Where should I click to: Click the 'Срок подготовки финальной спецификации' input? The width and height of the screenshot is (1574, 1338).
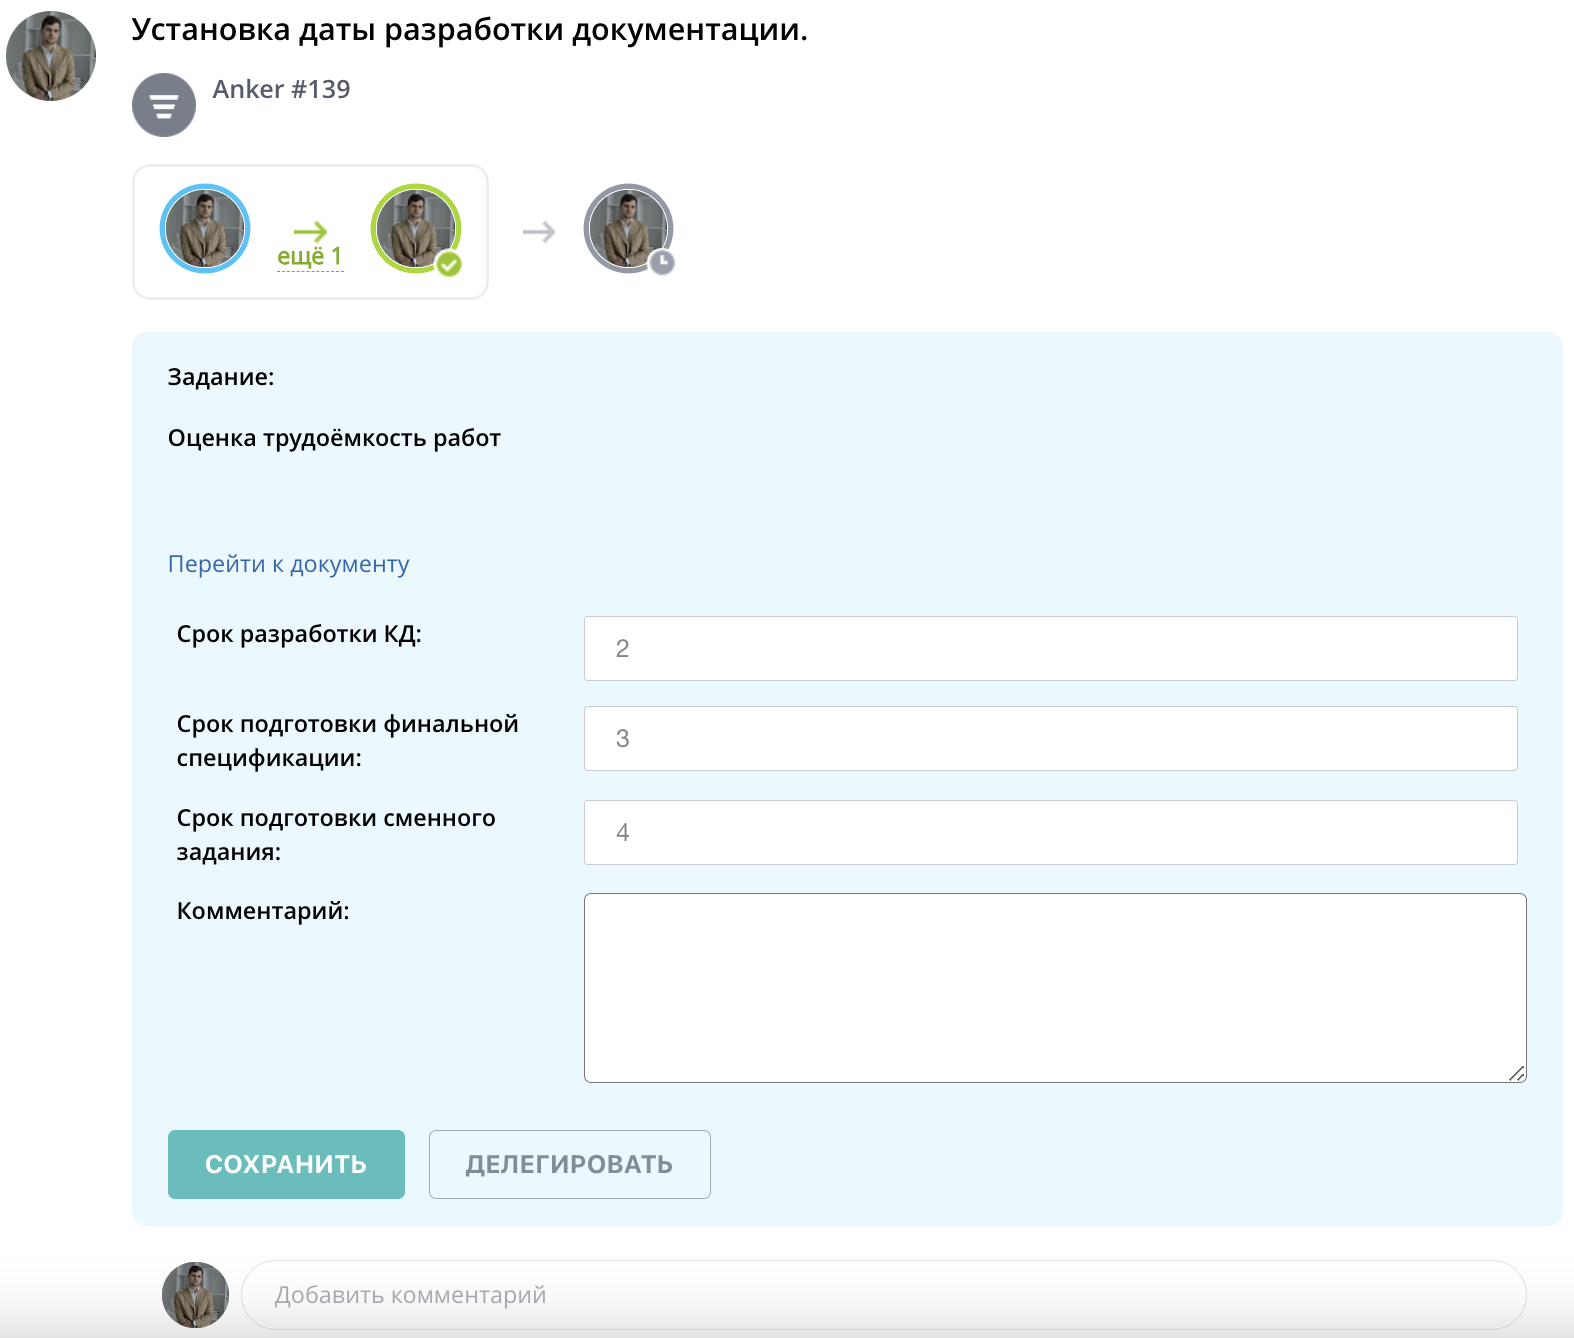point(1050,739)
